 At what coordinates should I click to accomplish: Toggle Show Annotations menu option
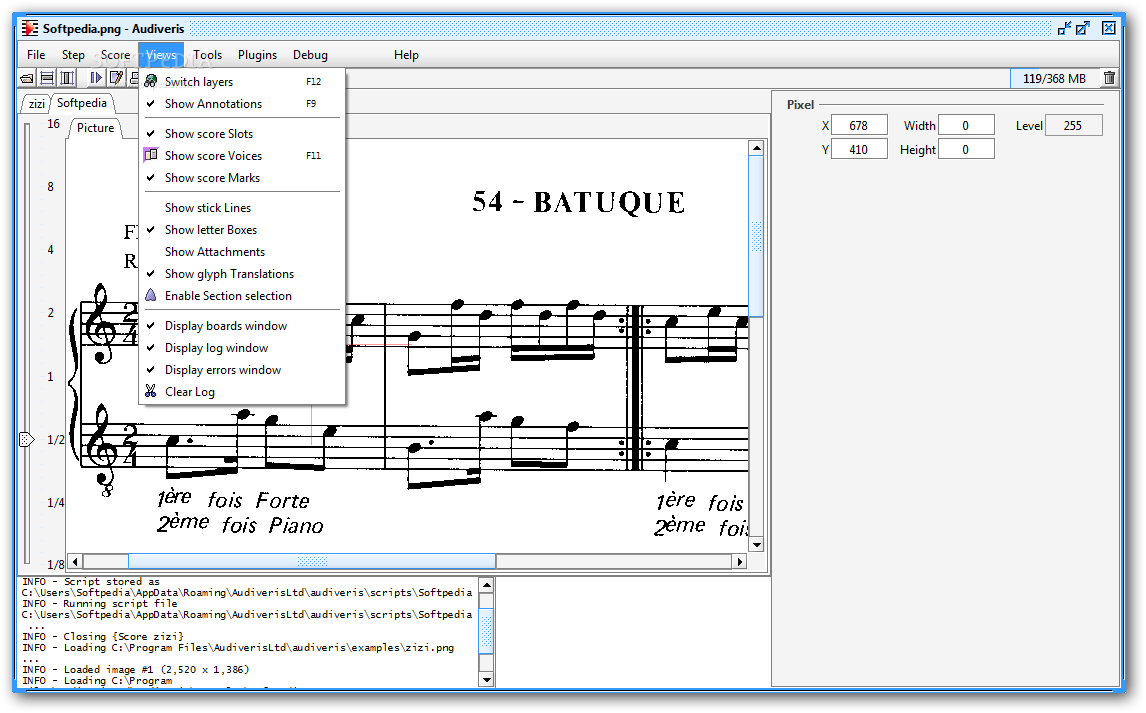(241, 104)
